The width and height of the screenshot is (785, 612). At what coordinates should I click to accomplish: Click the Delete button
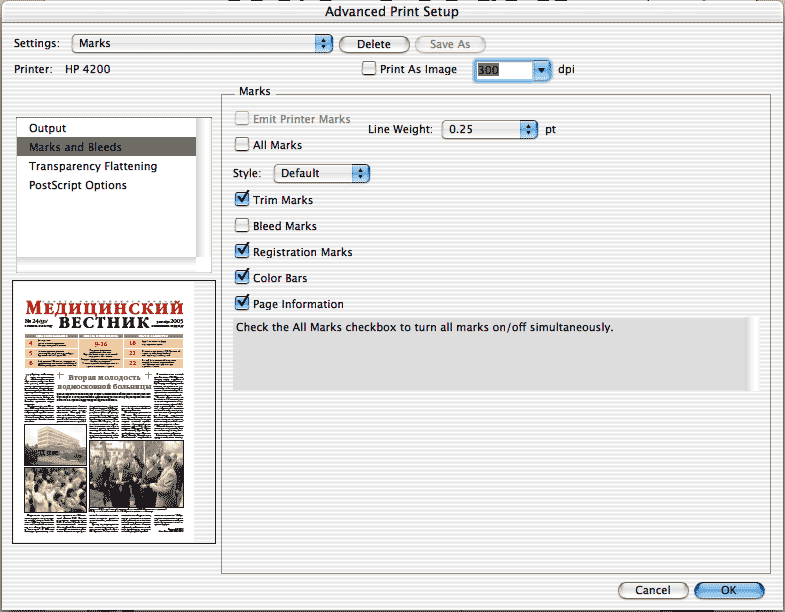[x=374, y=44]
